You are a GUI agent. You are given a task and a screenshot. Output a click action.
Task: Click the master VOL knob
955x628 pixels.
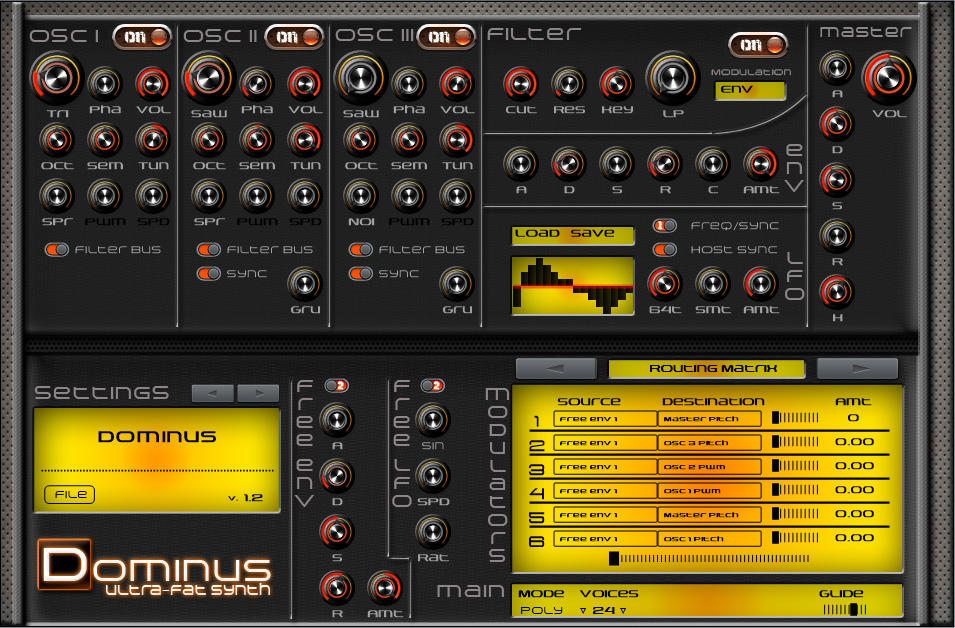(889, 78)
